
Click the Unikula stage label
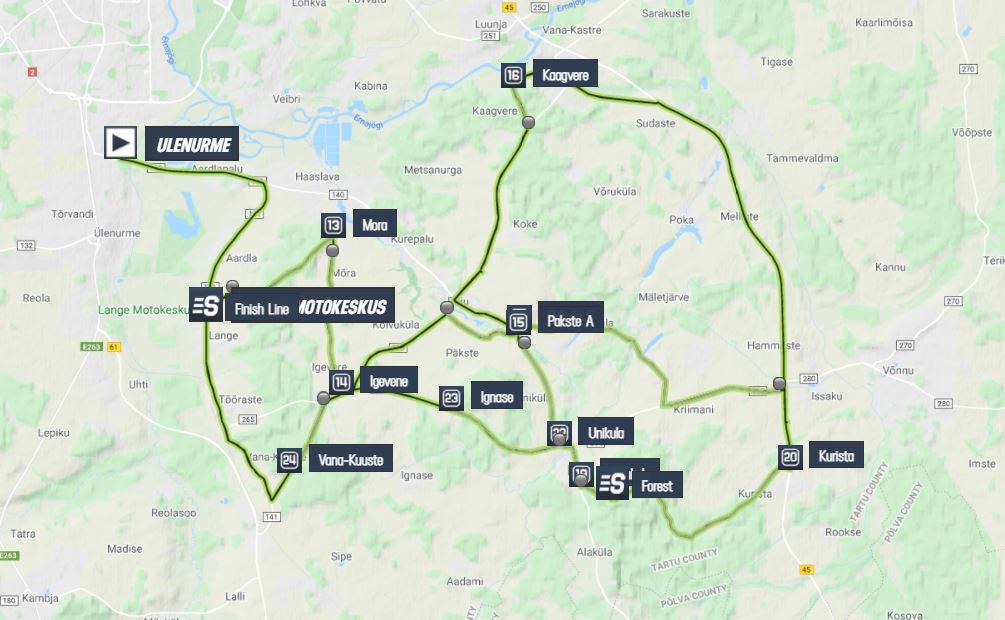point(606,431)
